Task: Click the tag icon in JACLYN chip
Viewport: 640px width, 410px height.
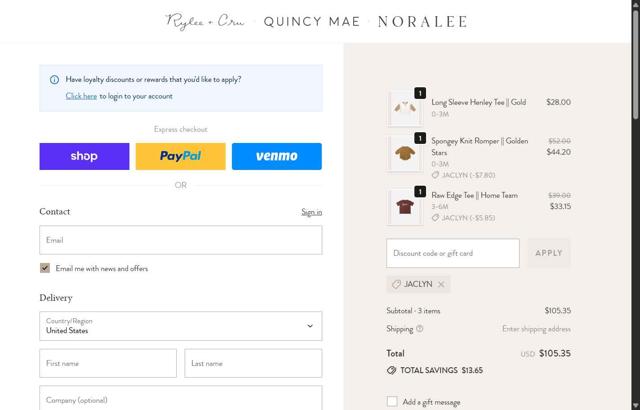Action: tap(396, 284)
